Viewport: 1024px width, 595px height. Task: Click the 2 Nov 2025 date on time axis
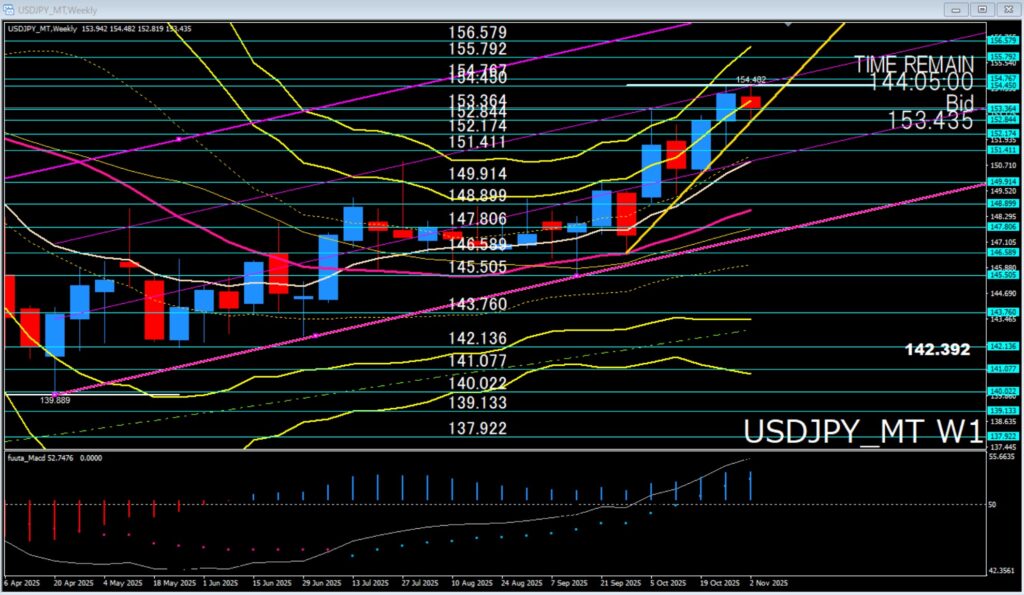[x=769, y=581]
